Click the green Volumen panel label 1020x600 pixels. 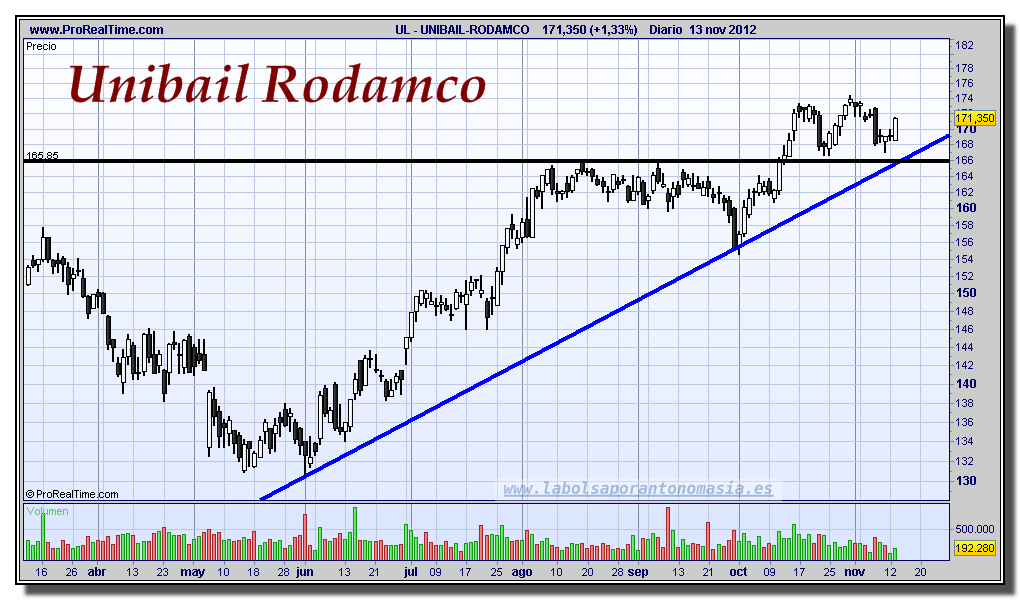point(47,511)
